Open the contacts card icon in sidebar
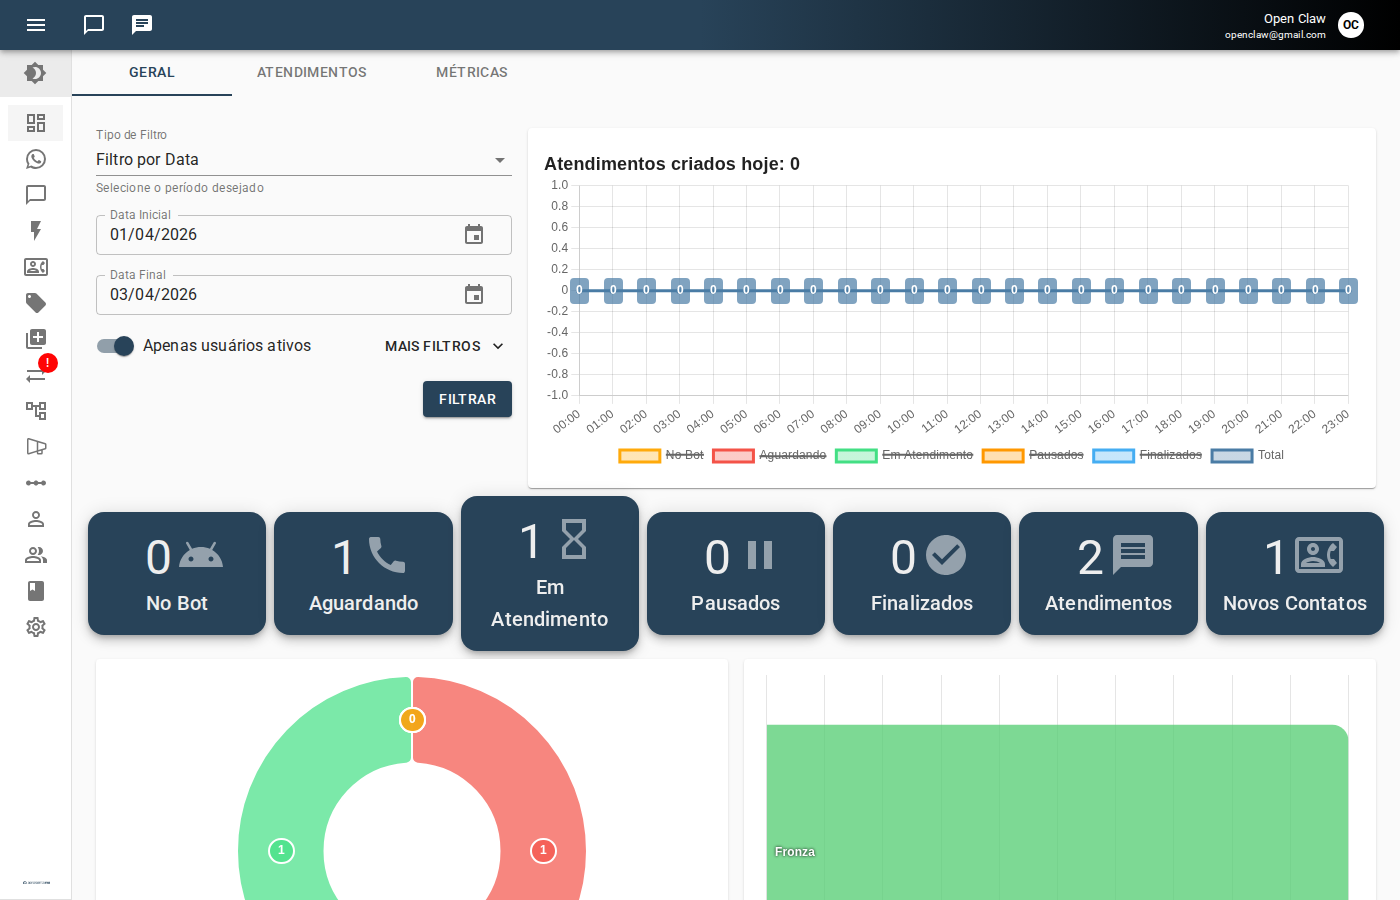Screen dimensions: 1400x900 pyautogui.click(x=36, y=267)
